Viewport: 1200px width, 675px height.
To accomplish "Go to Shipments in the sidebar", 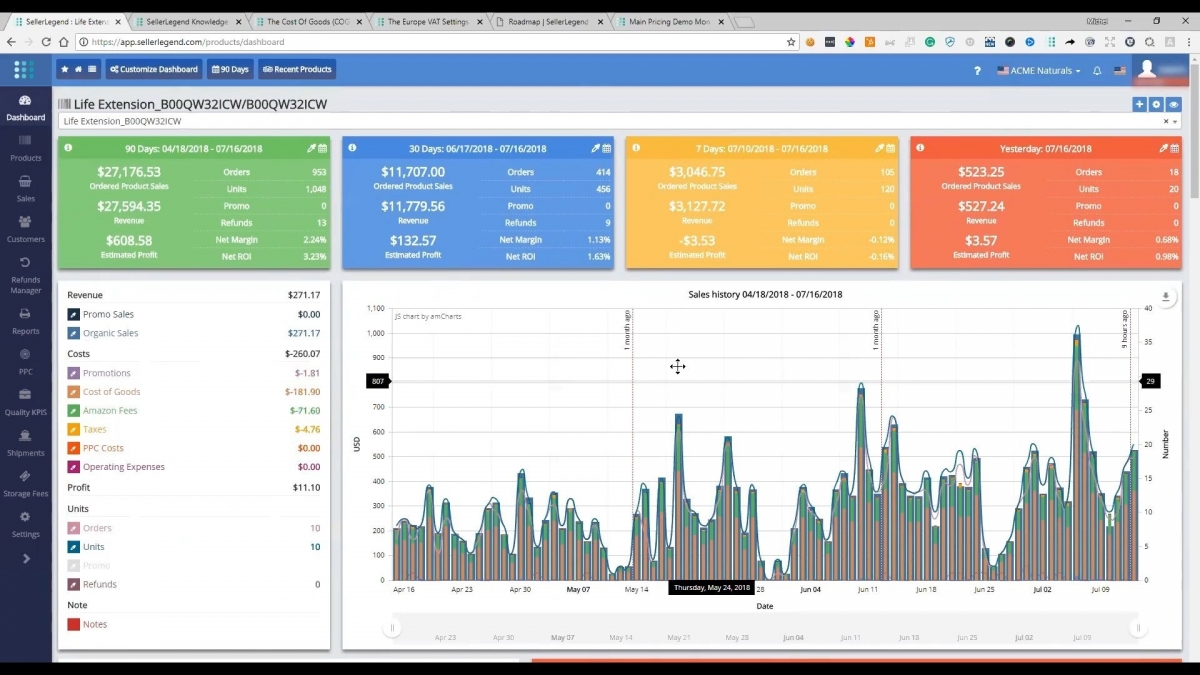I will coord(25,441).
